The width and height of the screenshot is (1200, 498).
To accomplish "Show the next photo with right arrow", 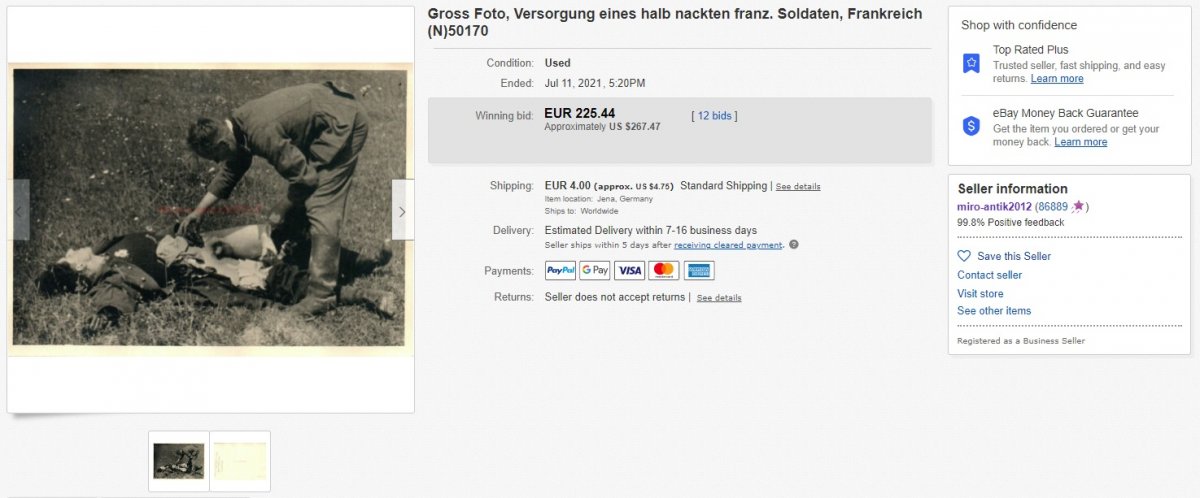I will [x=402, y=211].
